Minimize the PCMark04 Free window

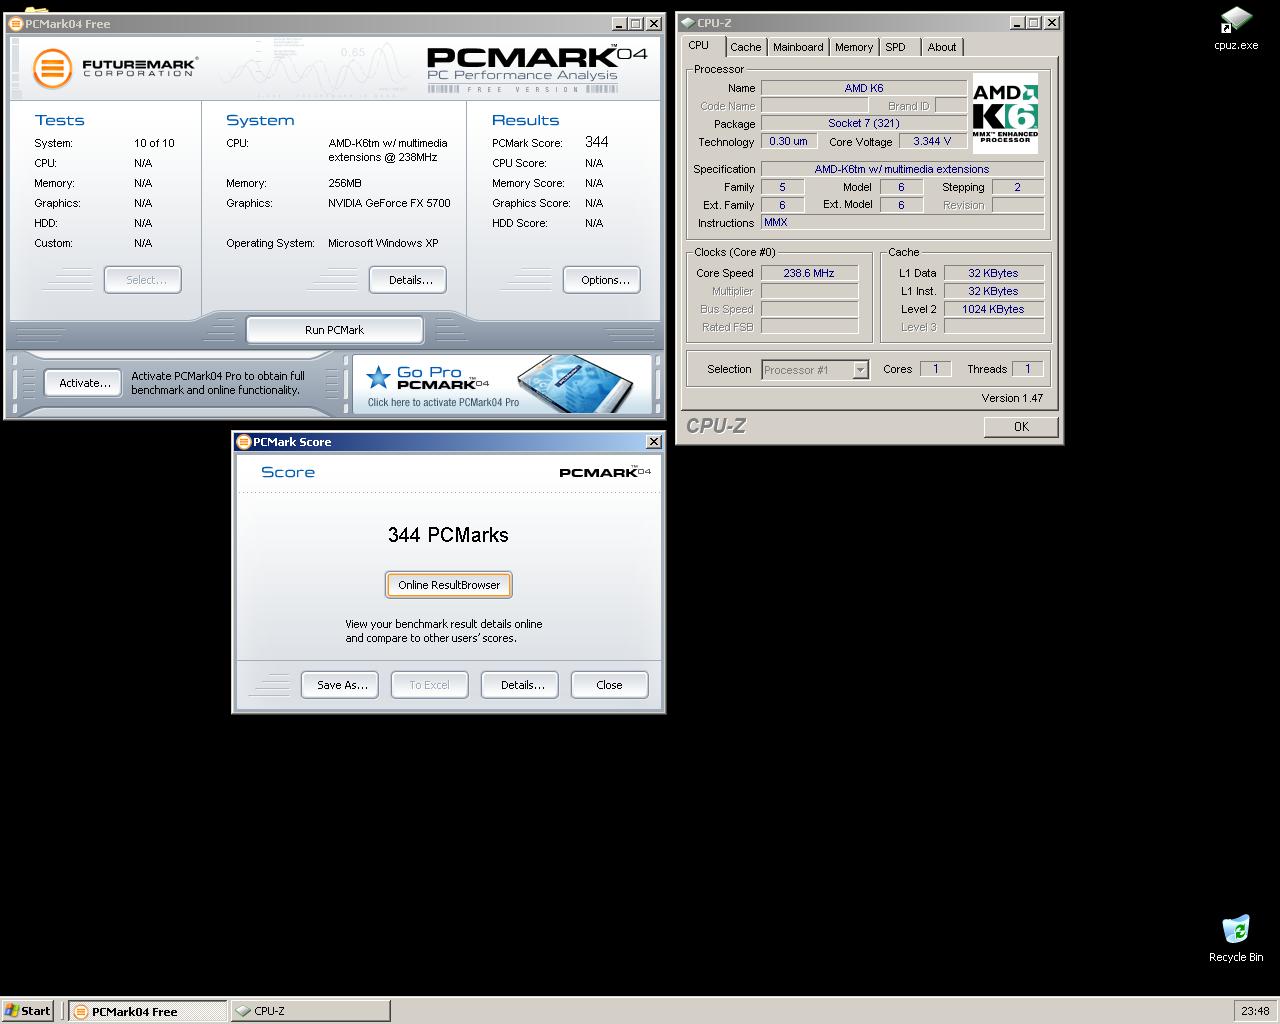pos(617,23)
